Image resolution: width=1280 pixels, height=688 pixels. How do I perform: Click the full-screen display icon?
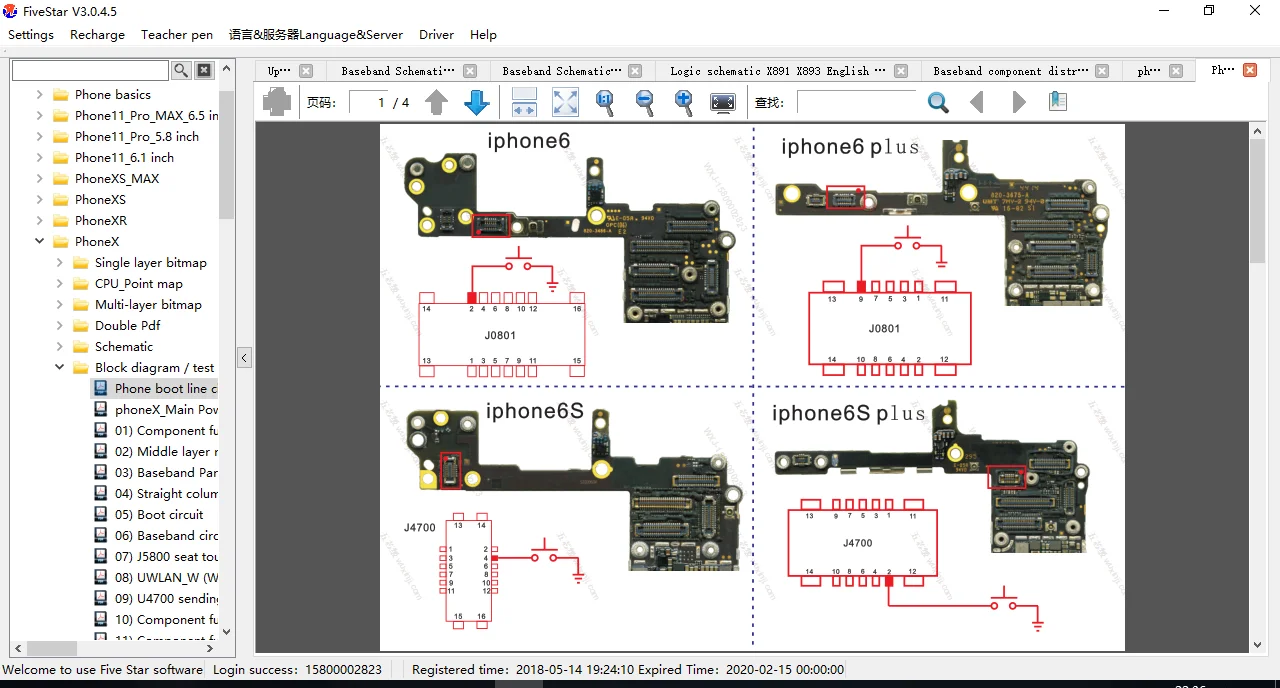pos(723,102)
